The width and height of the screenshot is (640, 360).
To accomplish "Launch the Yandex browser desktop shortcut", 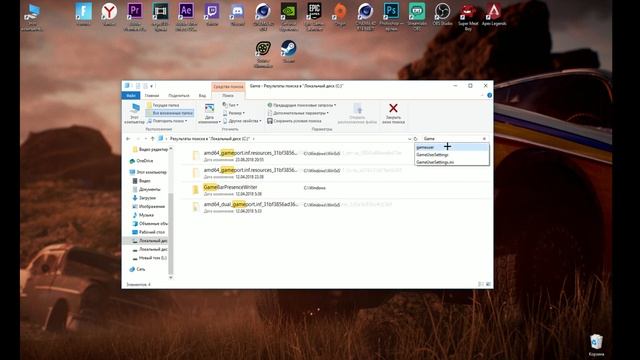I will [109, 12].
